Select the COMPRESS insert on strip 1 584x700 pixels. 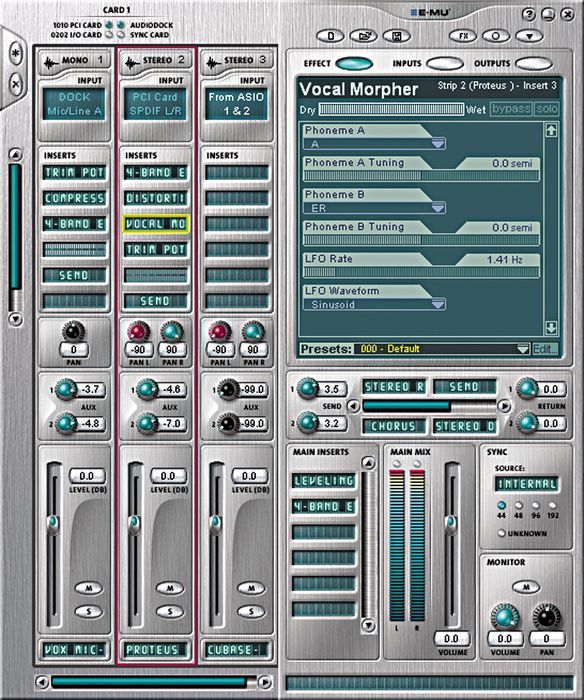[74, 198]
